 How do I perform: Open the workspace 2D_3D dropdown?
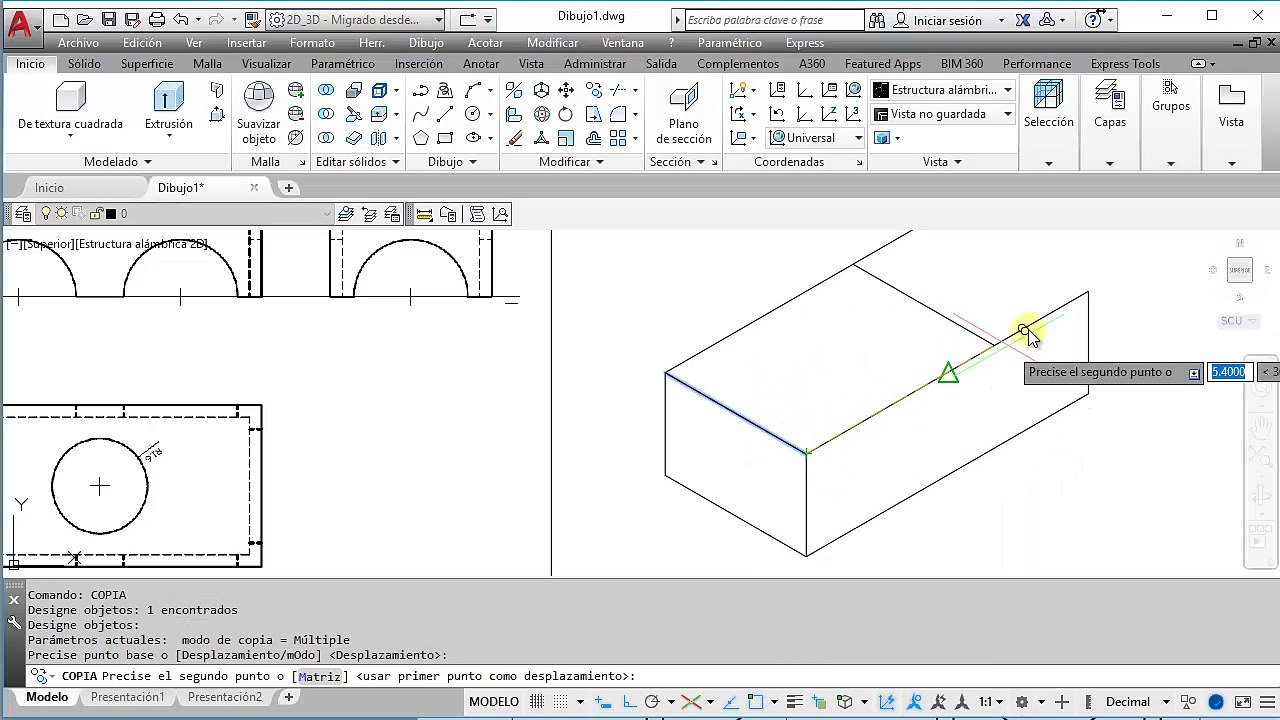(354, 20)
